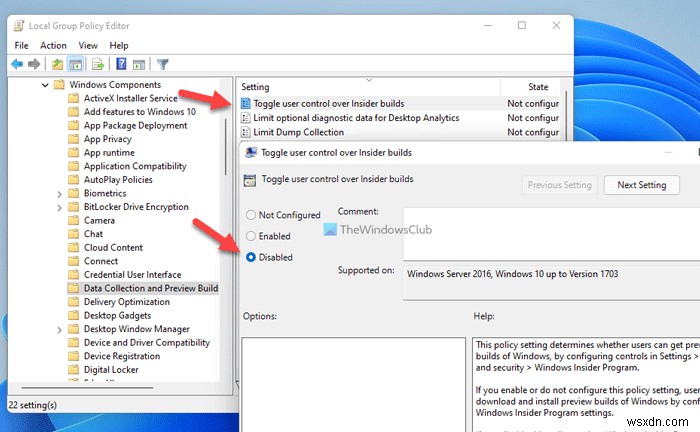Click the Back arrow toolbar icon
700x432 pixels.
[x=17, y=64]
